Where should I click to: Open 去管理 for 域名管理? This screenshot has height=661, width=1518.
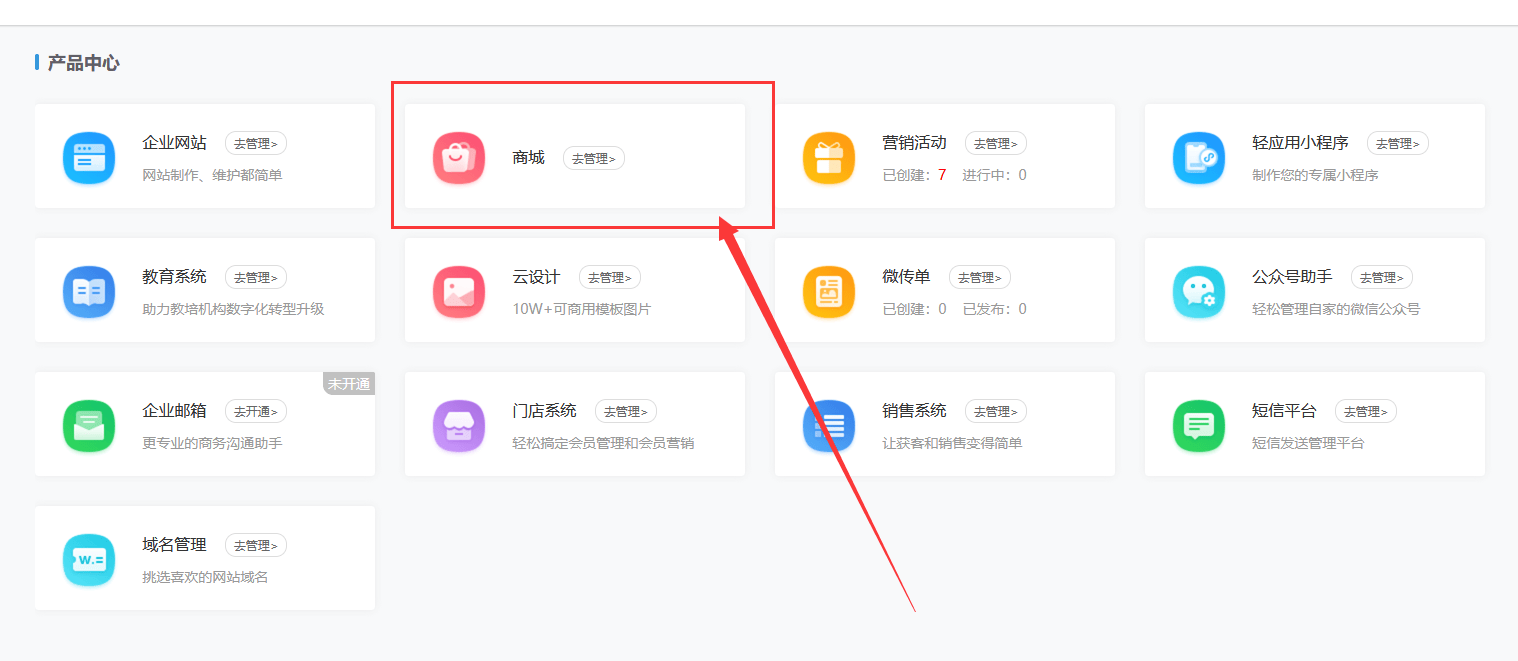coord(256,545)
